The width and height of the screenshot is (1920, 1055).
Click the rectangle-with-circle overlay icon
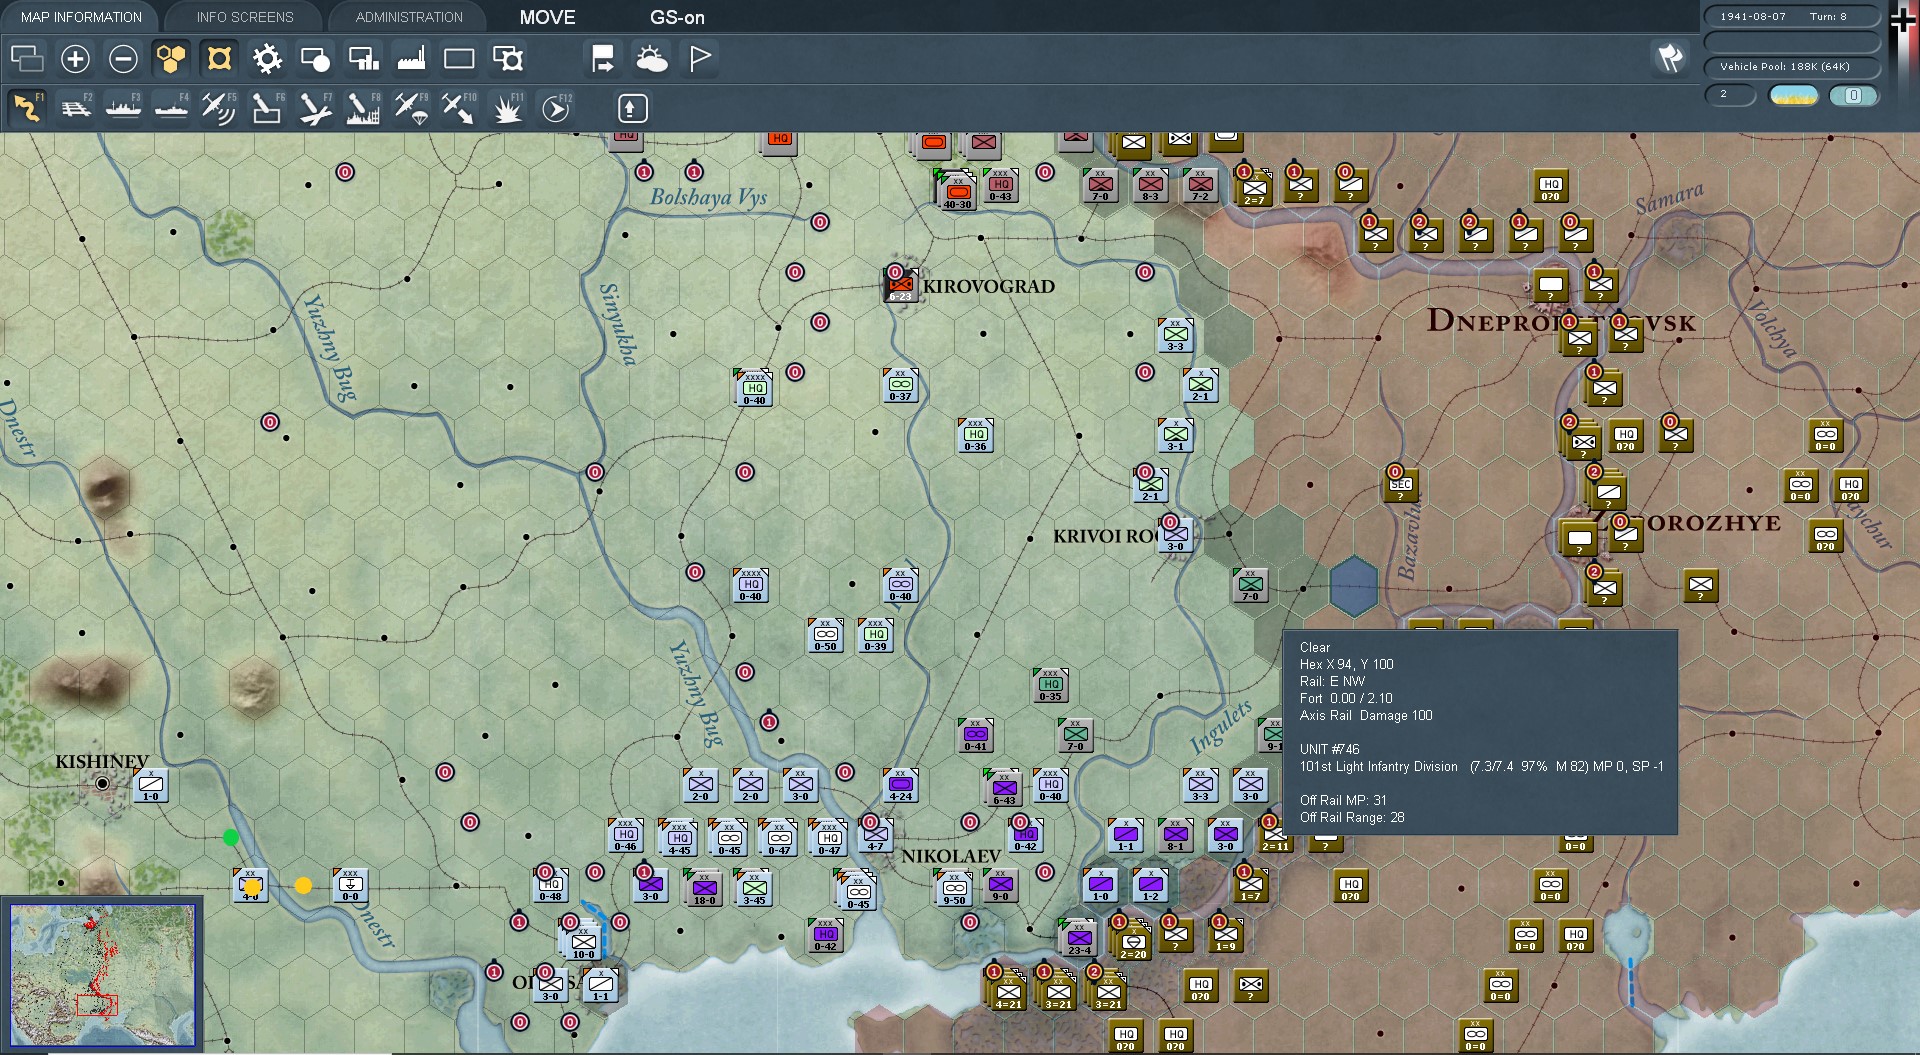(315, 59)
